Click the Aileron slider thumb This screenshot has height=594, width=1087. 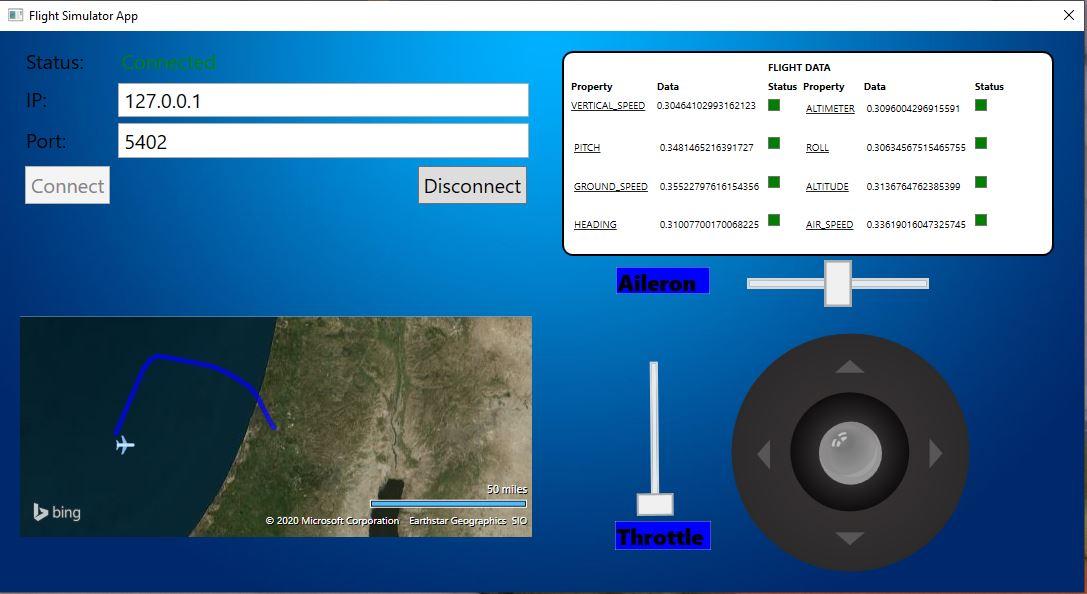(838, 283)
